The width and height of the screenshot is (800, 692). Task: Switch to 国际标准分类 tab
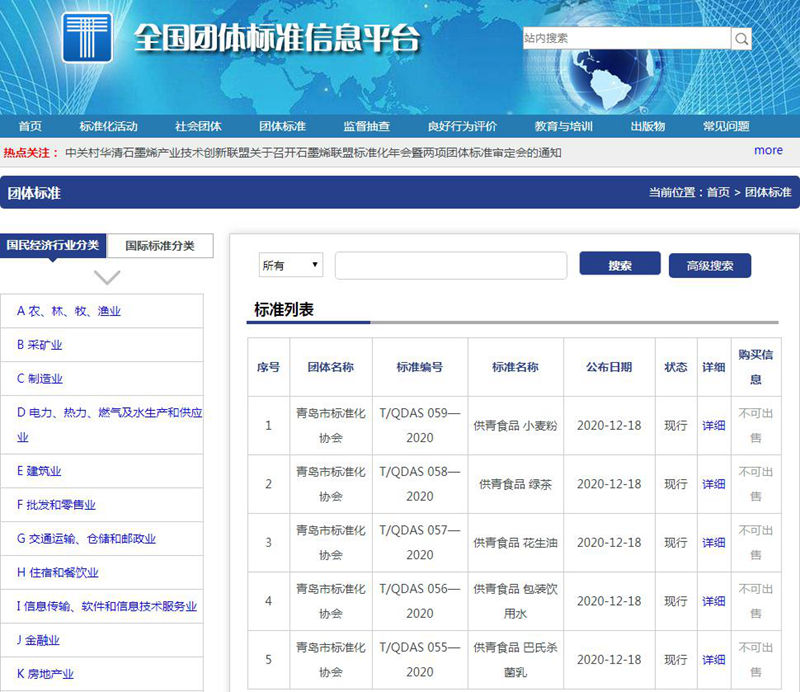(x=160, y=246)
